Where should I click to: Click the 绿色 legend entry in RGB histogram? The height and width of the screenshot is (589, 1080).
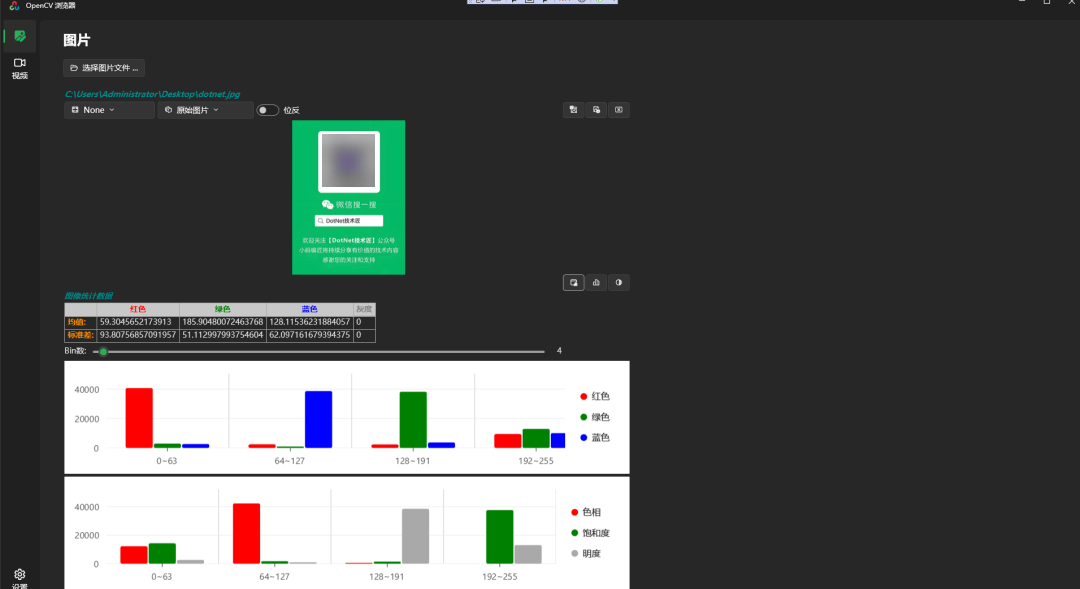(x=594, y=417)
